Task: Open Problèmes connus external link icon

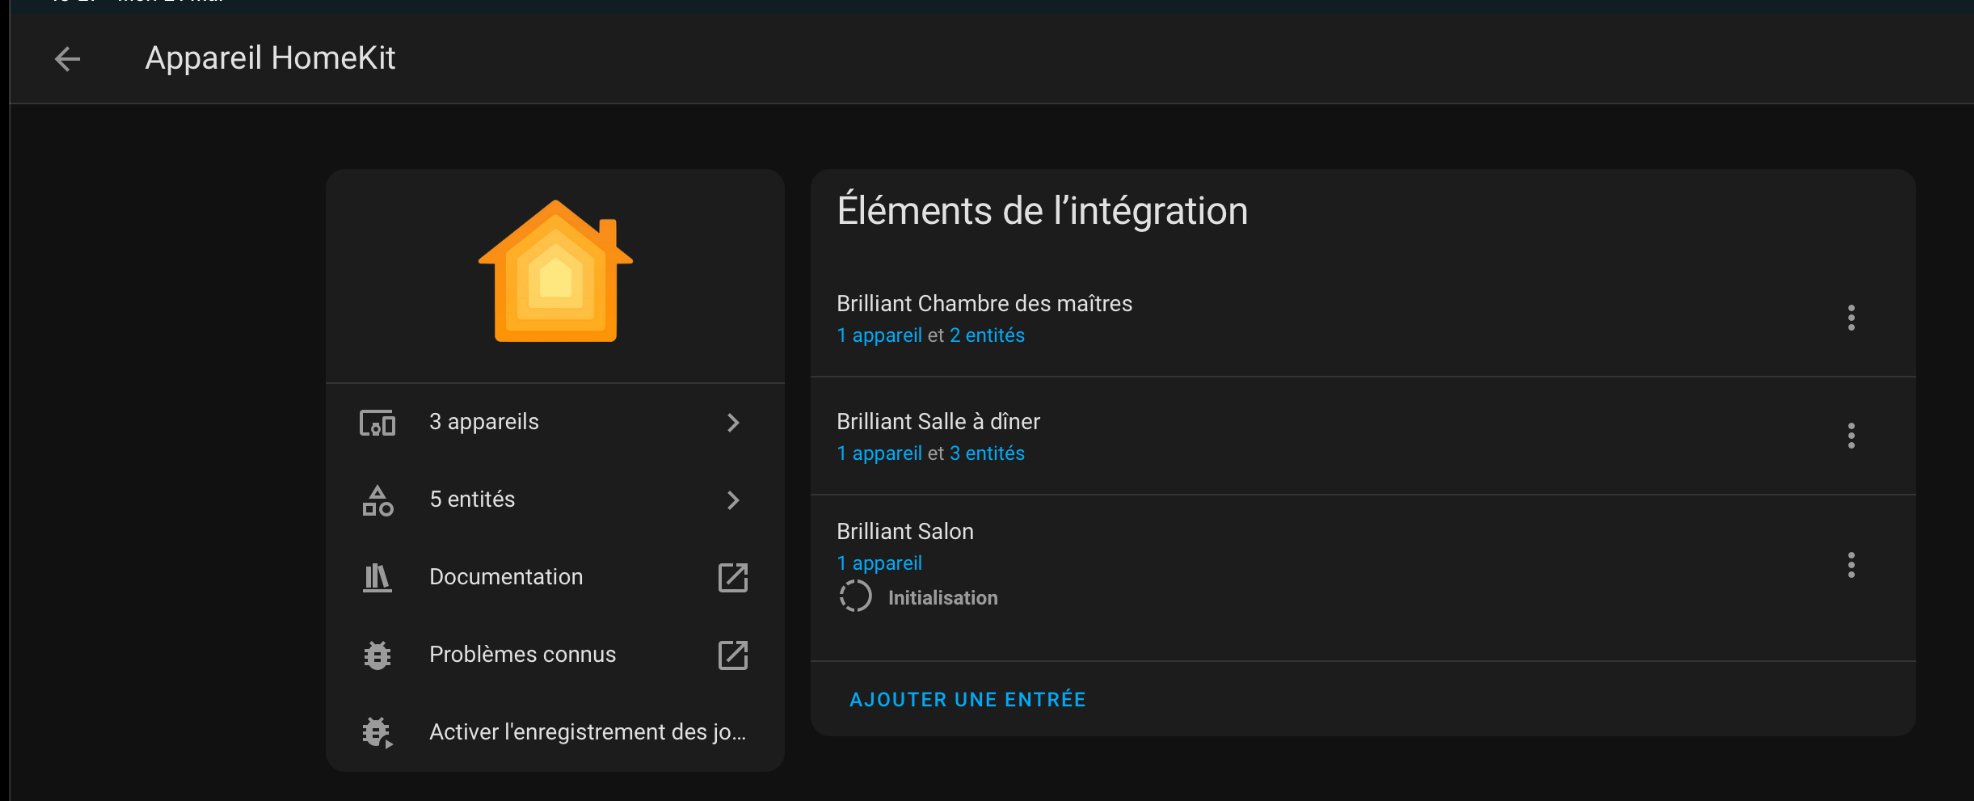Action: coord(733,655)
